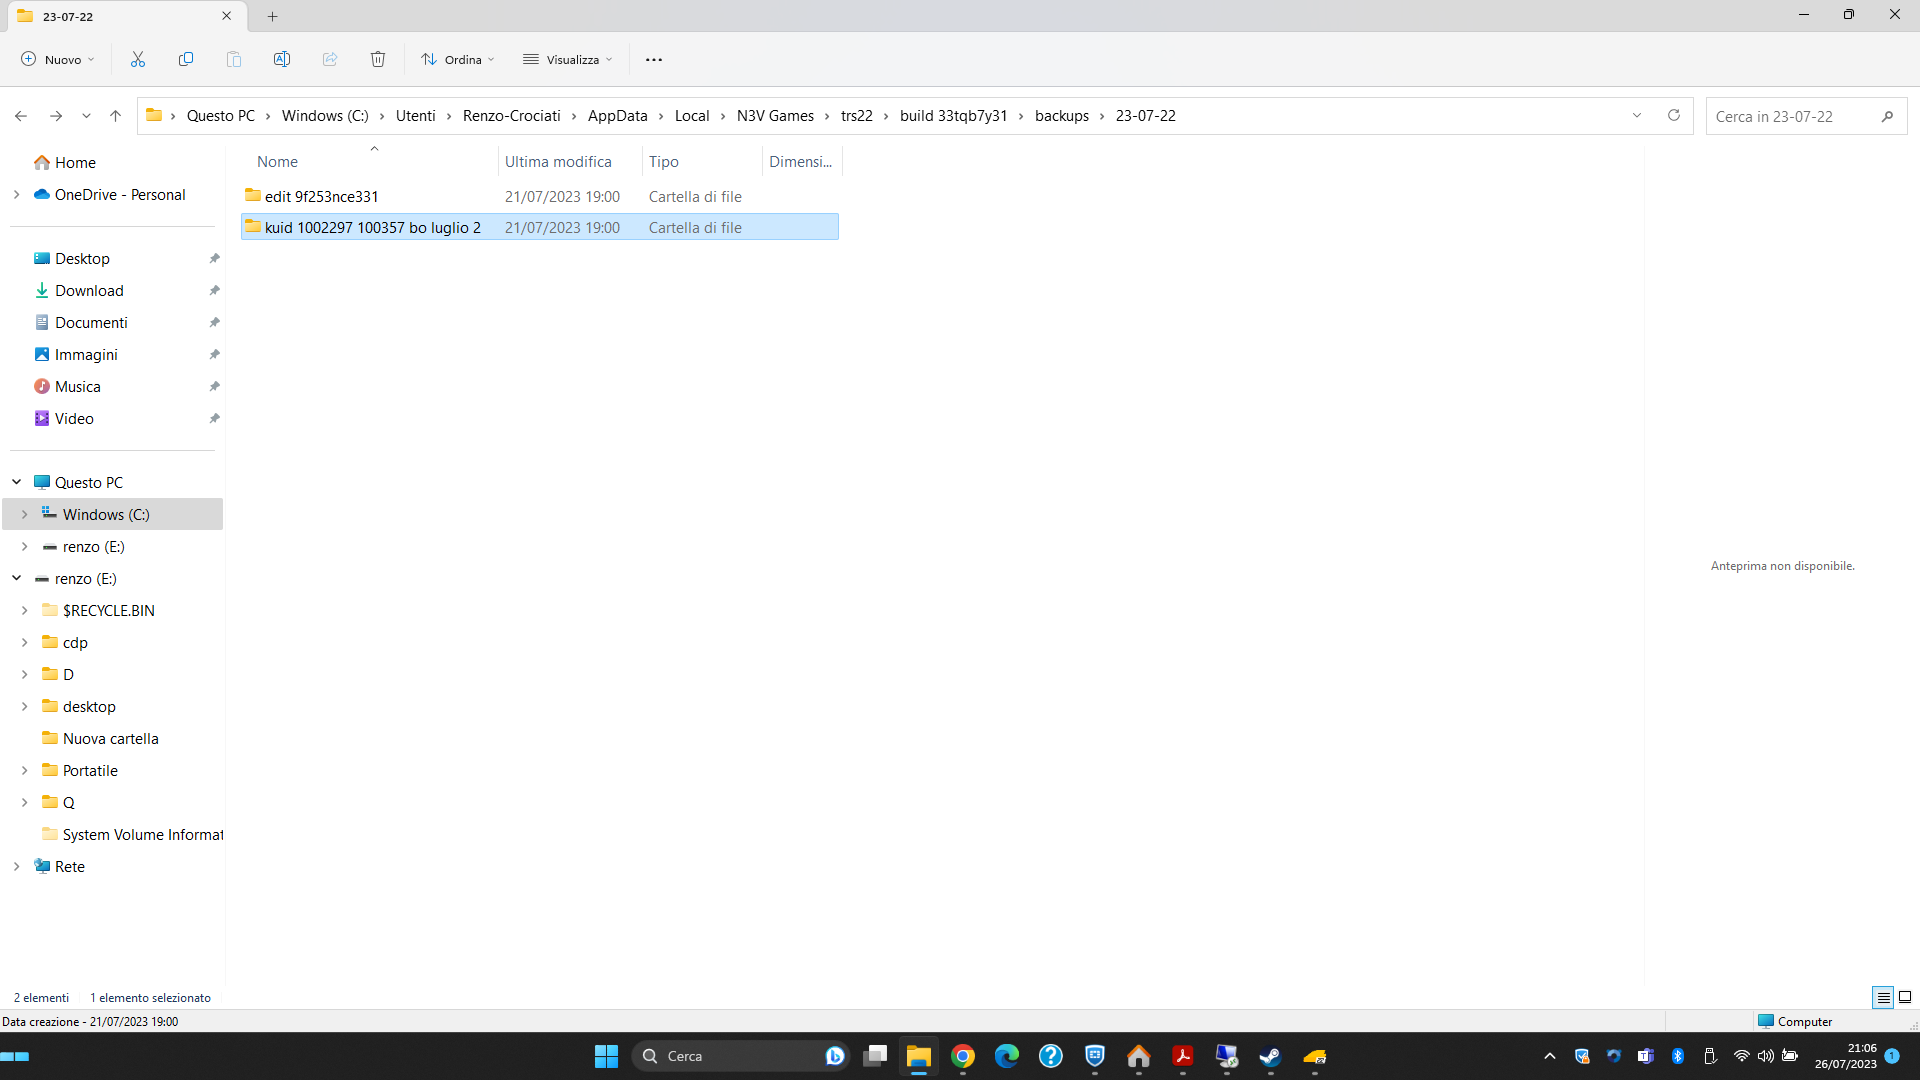
Task: Click the Delete trash icon
Action: coord(378,60)
